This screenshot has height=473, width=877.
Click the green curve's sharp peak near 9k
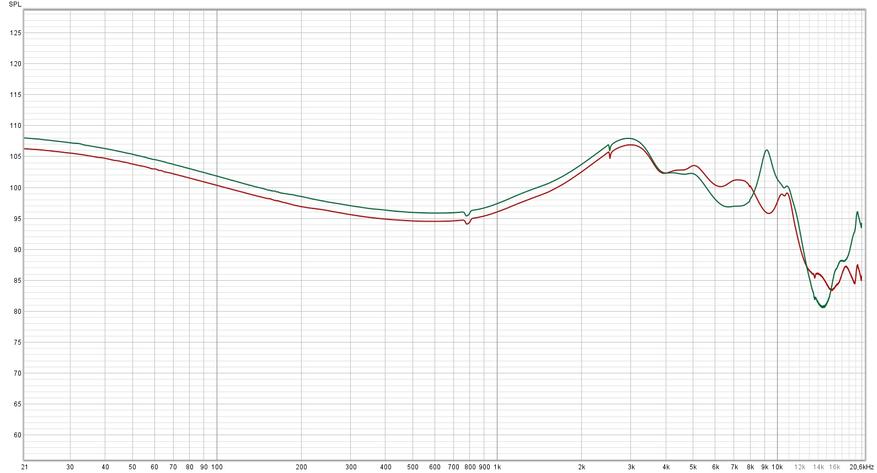point(766,150)
